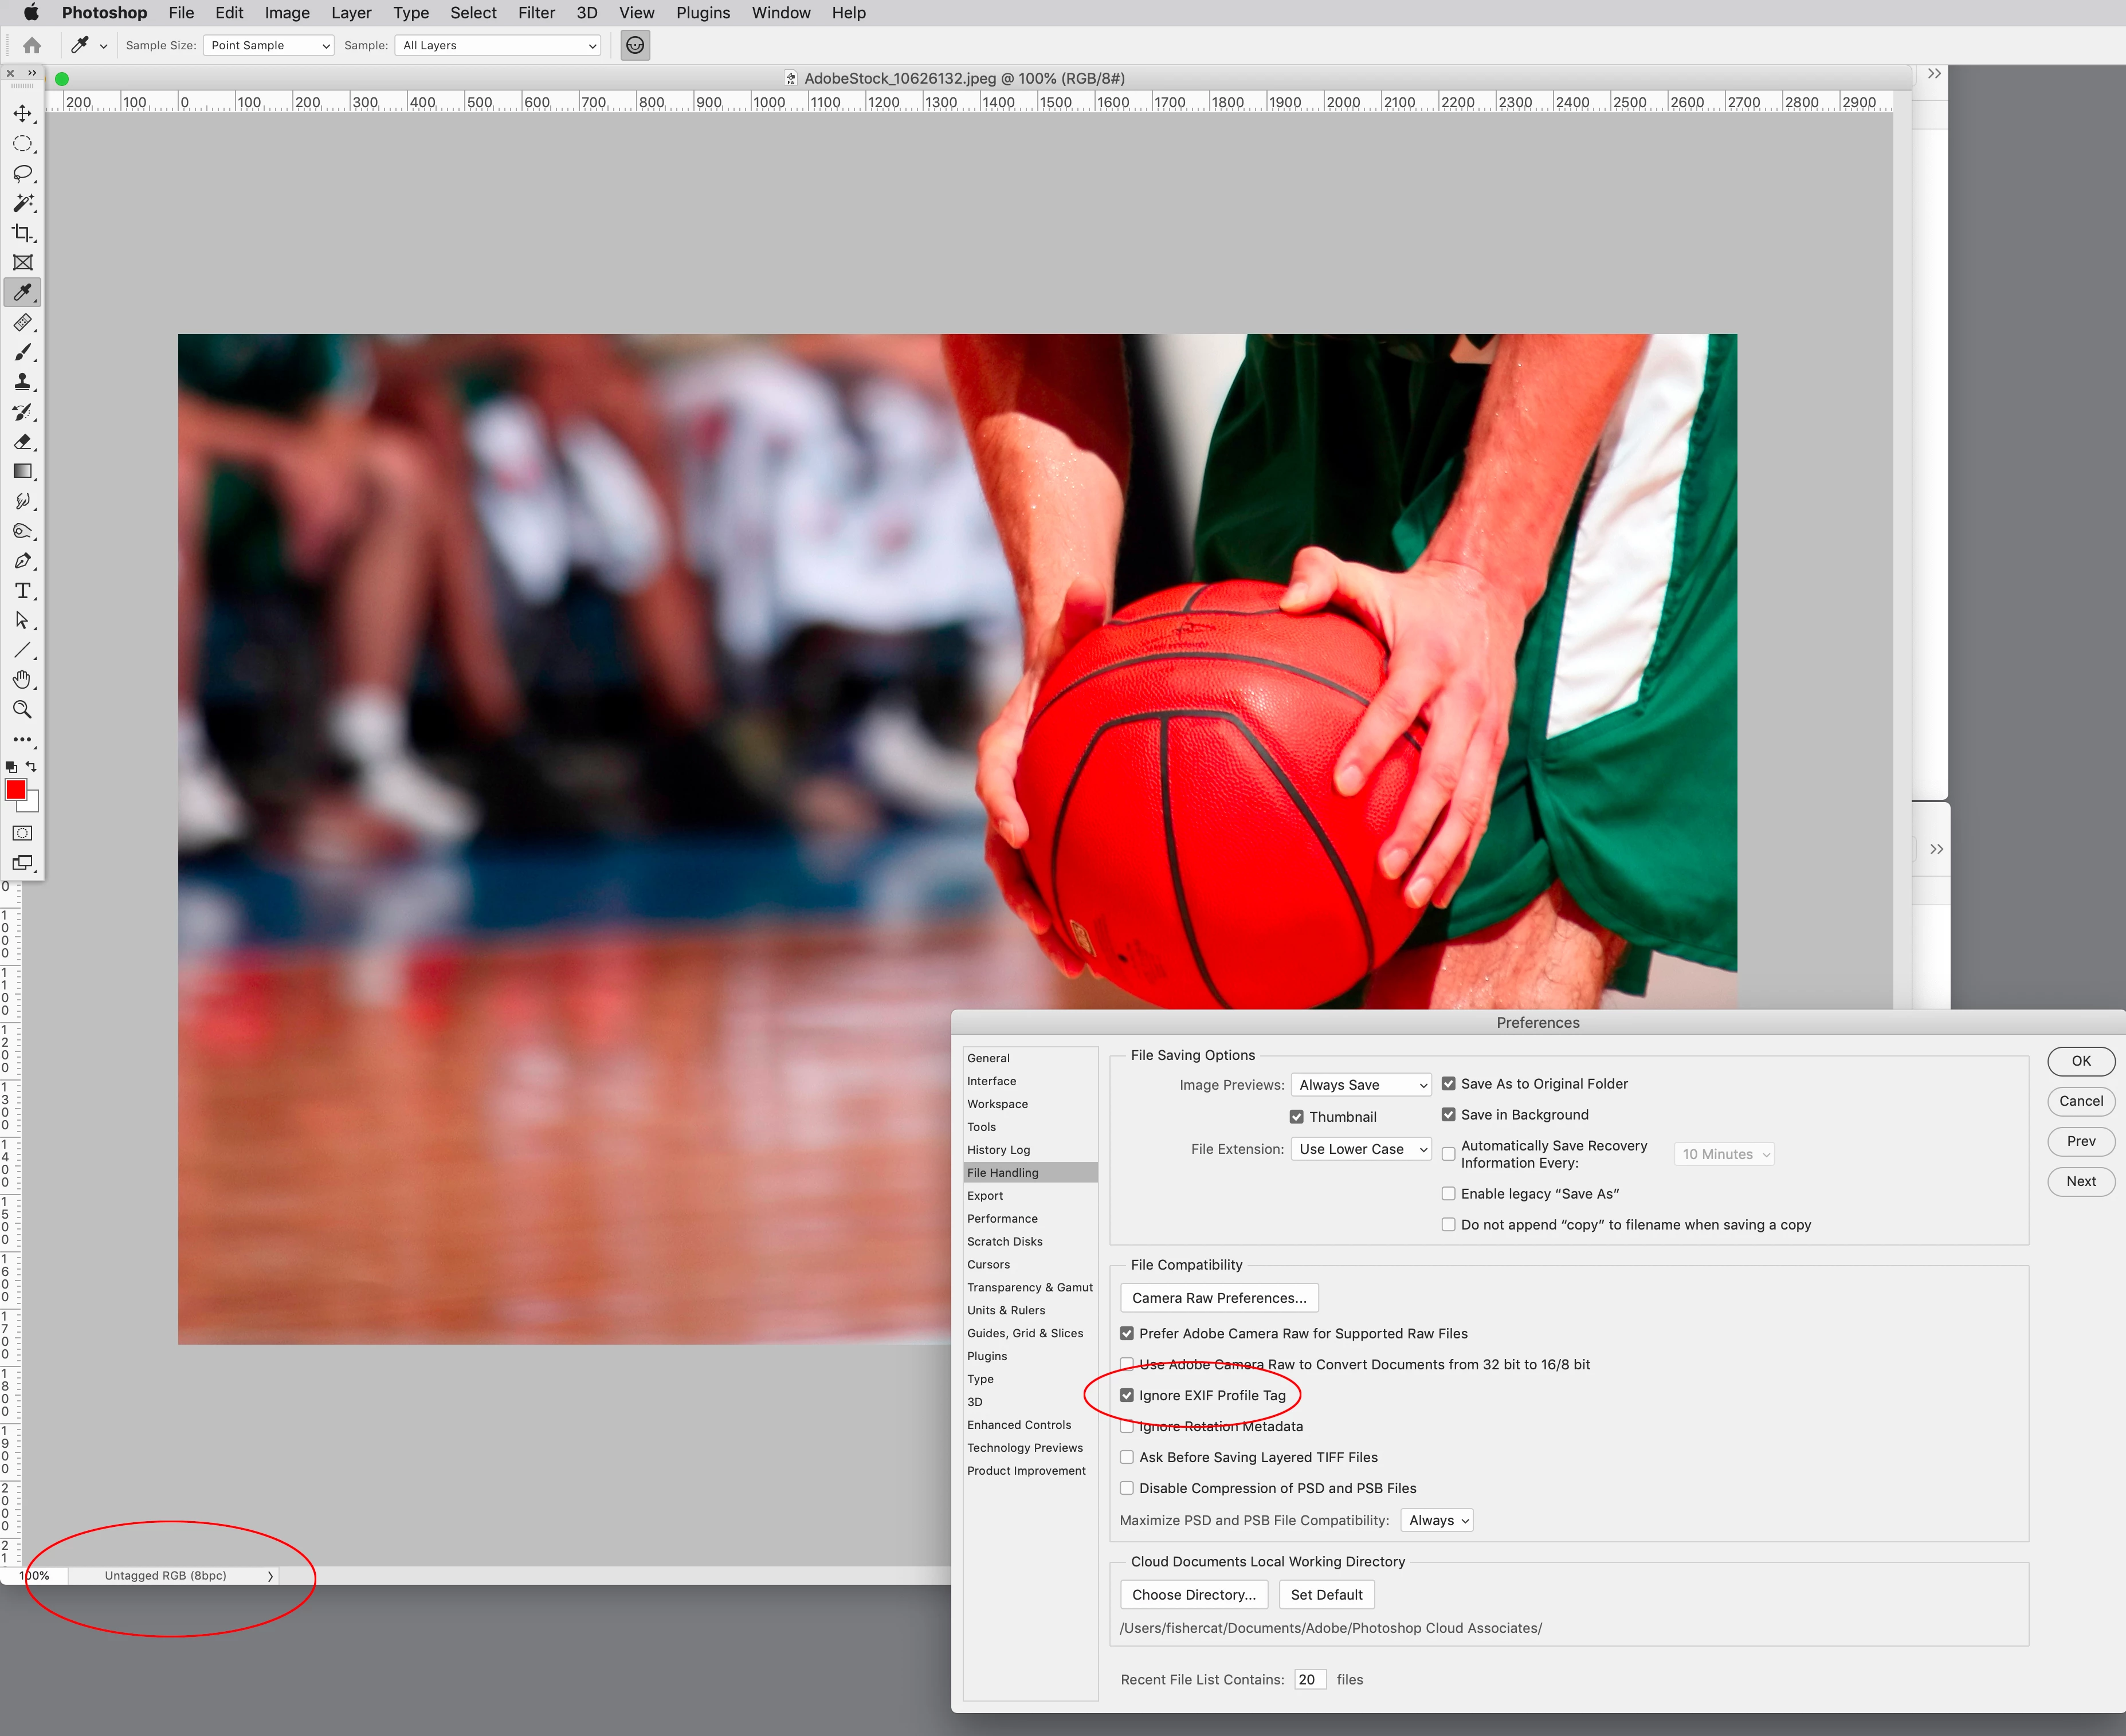Select the Crop tool
This screenshot has height=1736, width=2126.
22,233
